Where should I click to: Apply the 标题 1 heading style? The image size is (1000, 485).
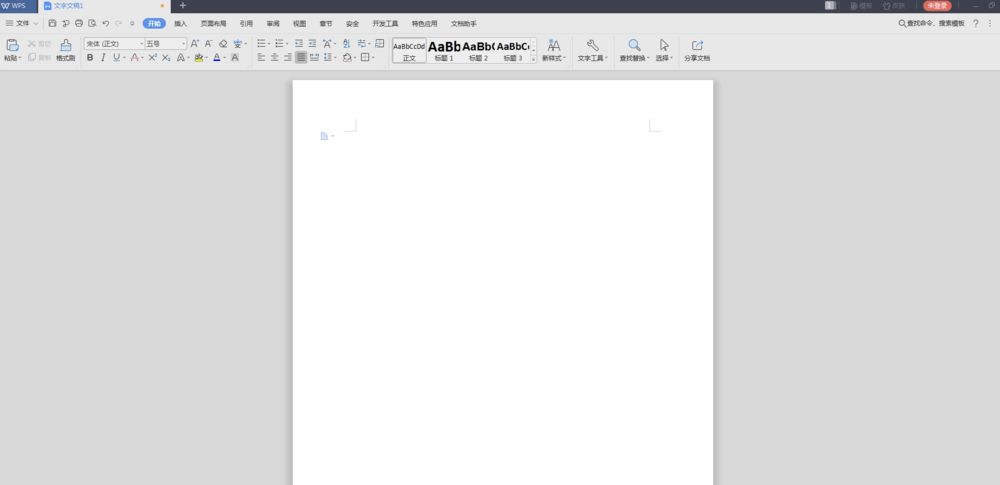444,50
